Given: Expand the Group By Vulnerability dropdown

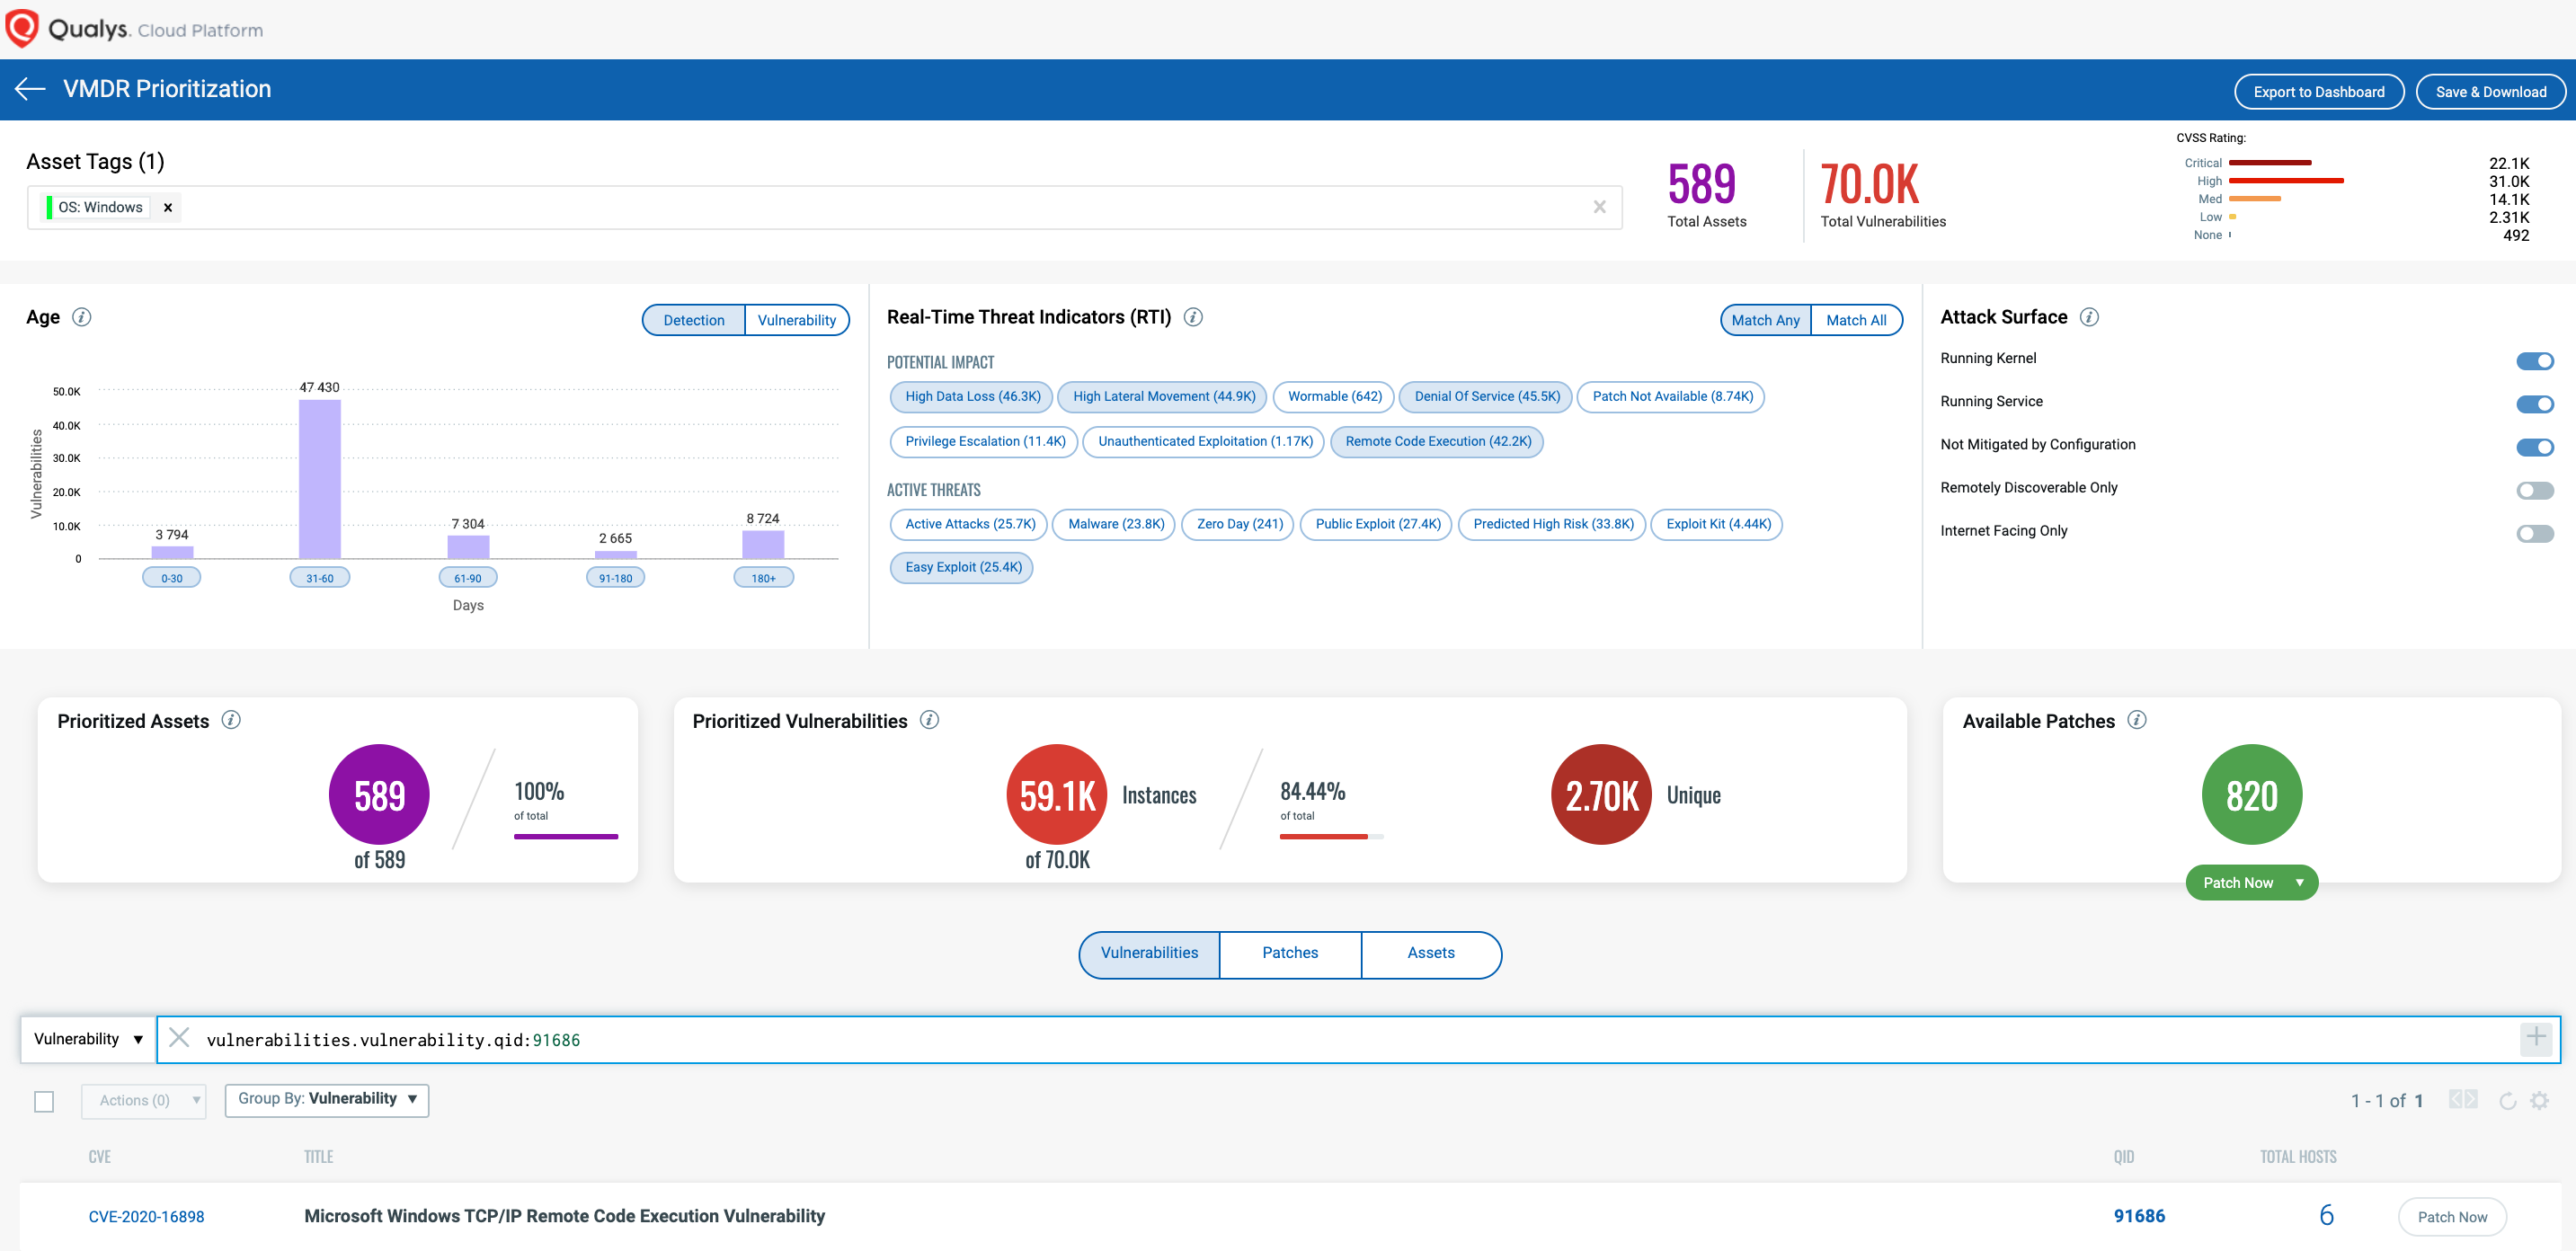Looking at the screenshot, I should click(x=326, y=1099).
